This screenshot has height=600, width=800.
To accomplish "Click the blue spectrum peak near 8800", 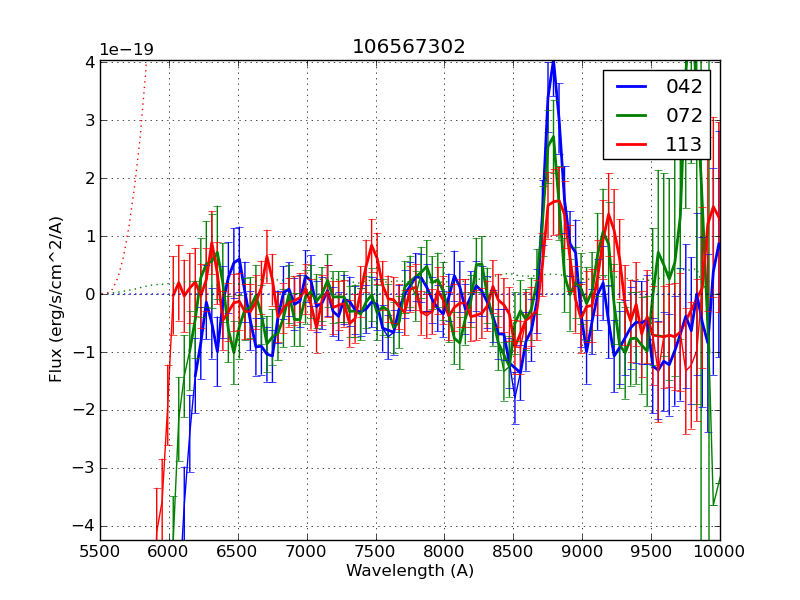I will (552, 64).
